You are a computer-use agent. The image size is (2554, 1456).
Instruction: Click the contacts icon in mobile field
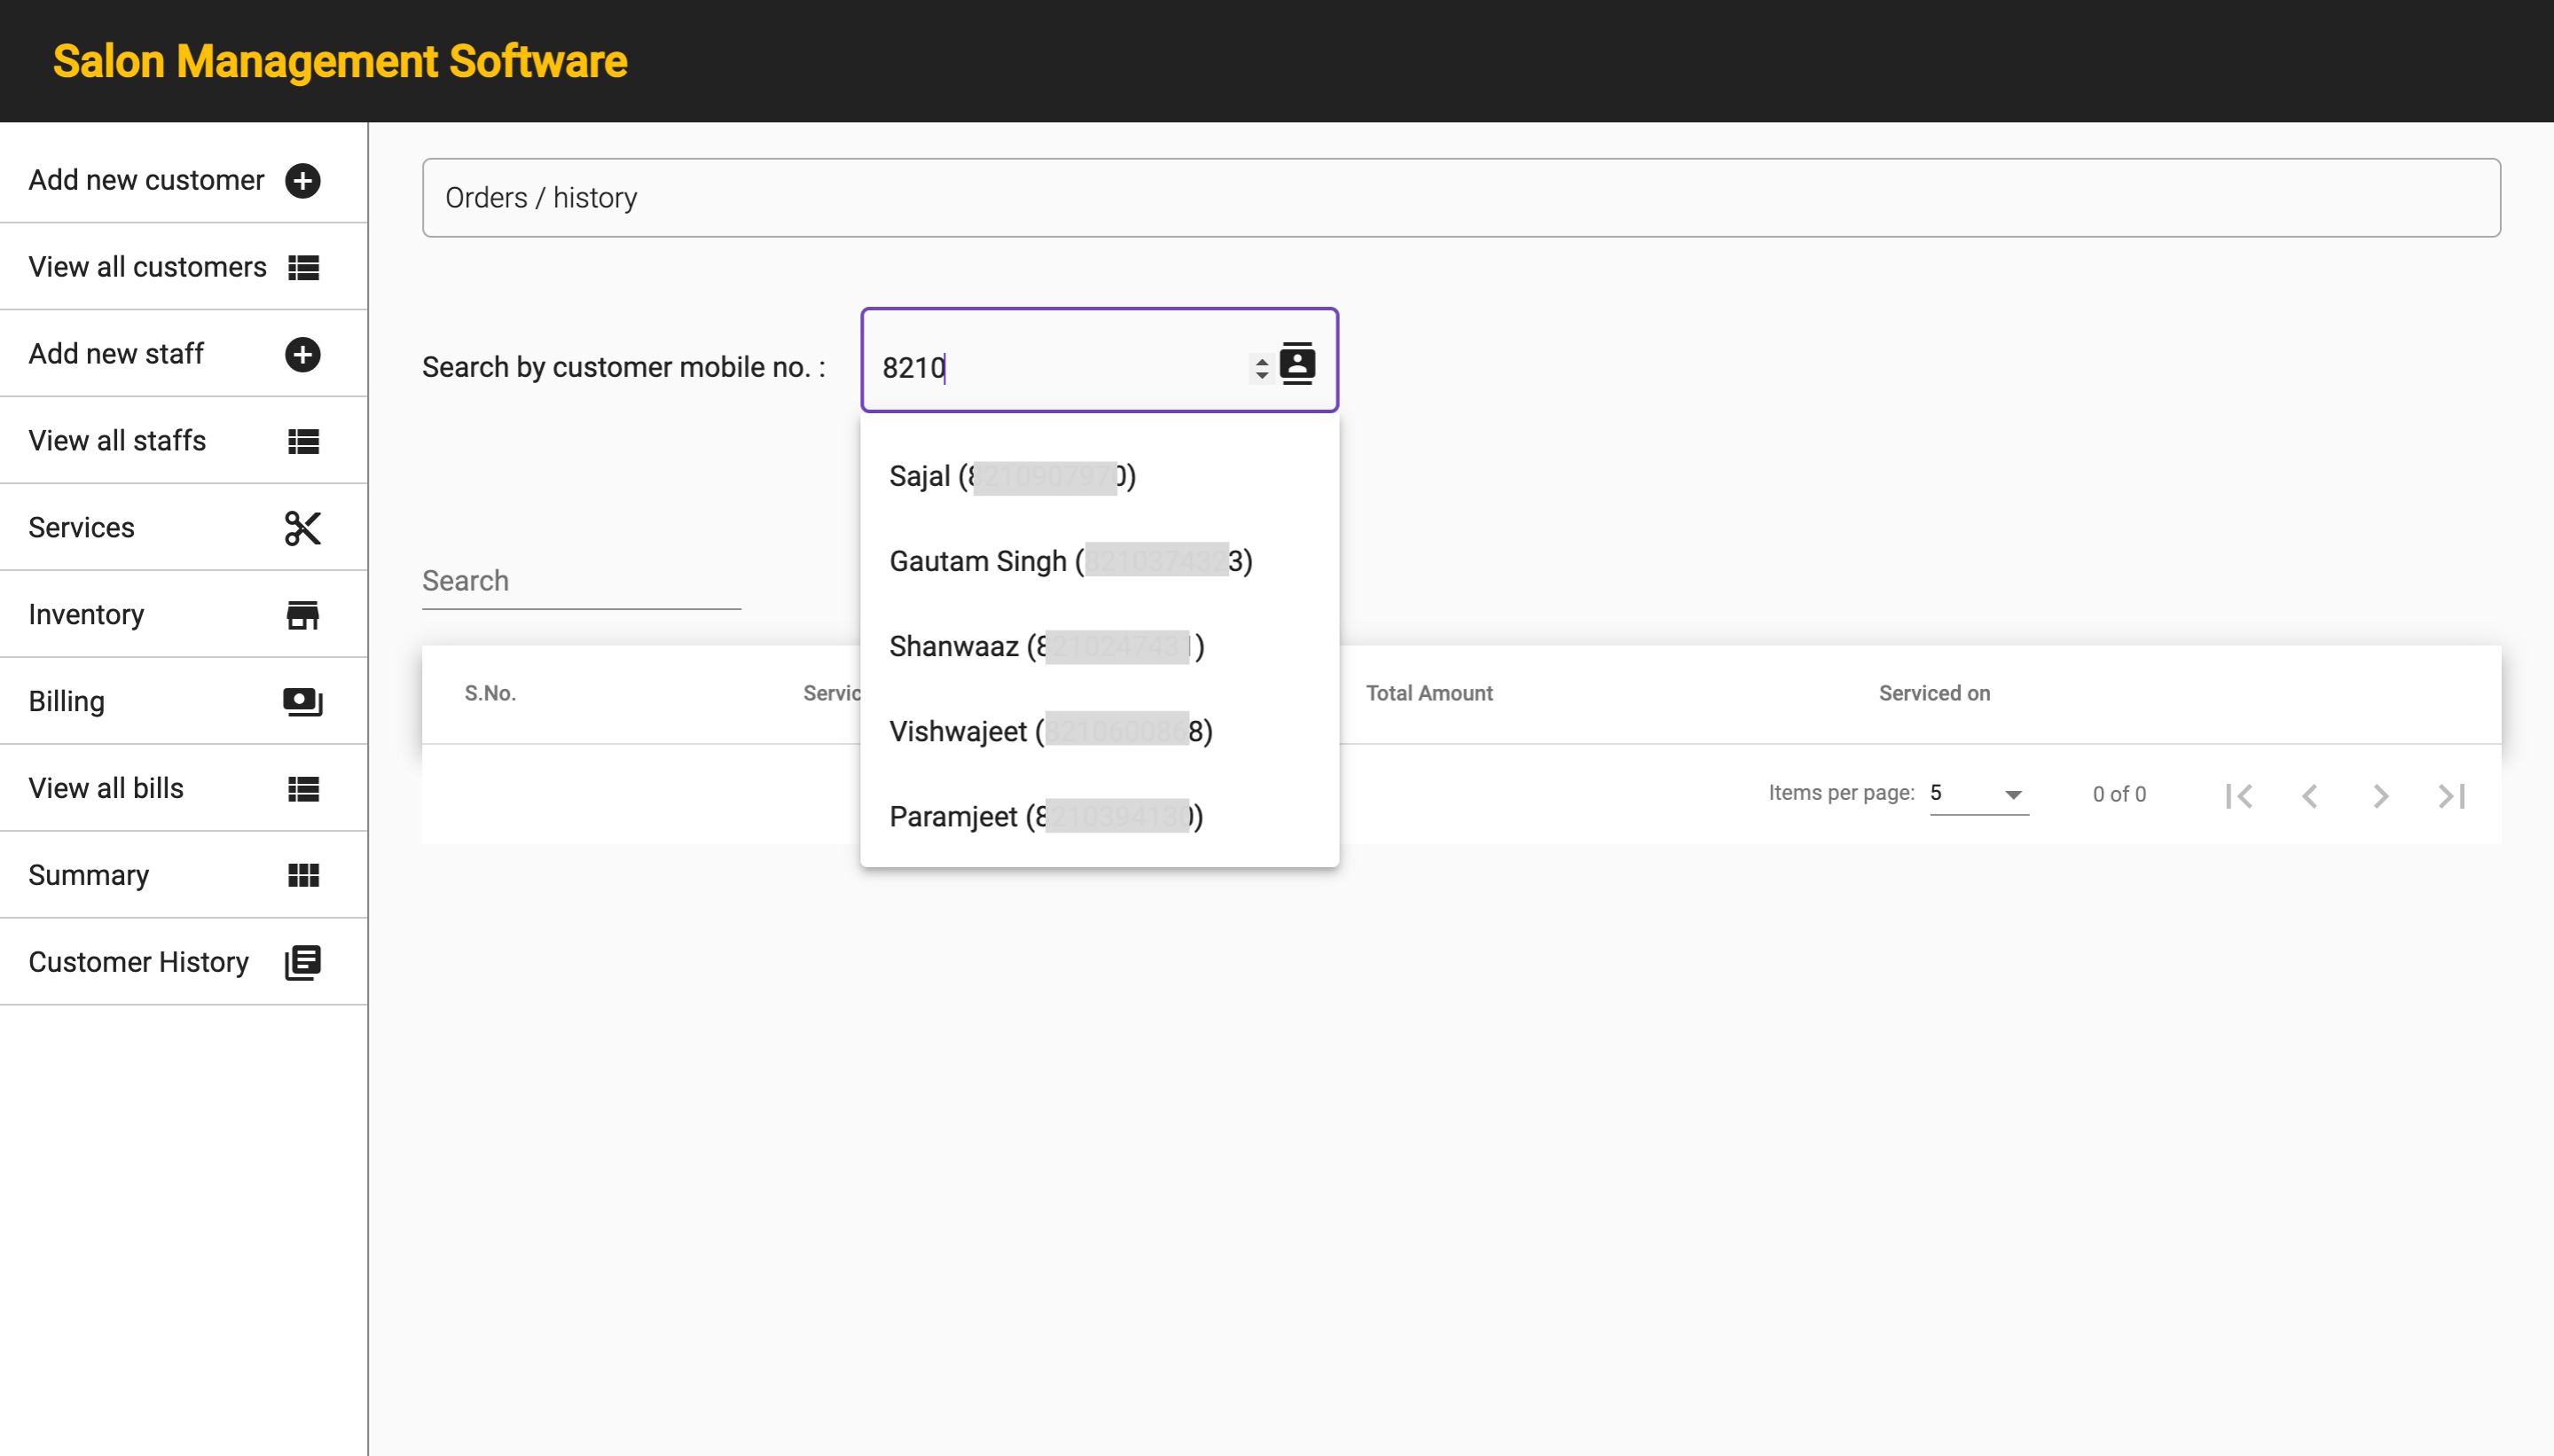coord(1297,363)
